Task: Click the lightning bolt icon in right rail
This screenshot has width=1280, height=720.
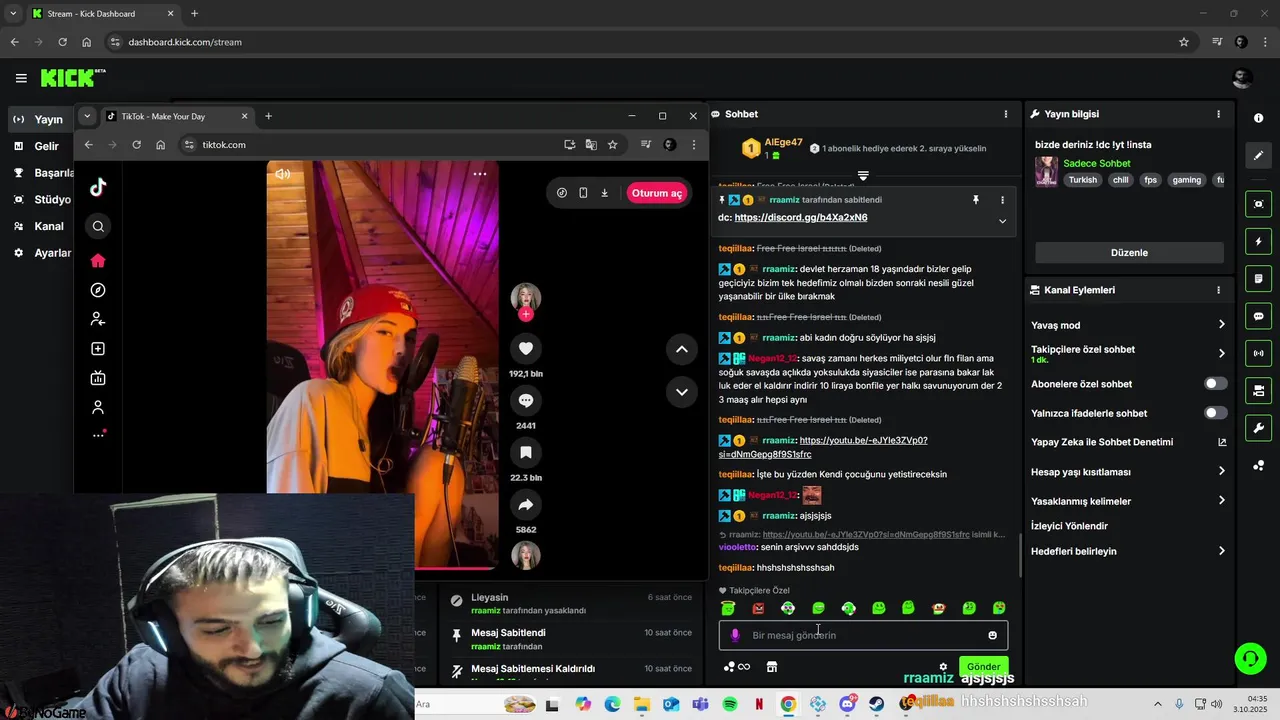Action: click(x=1258, y=242)
